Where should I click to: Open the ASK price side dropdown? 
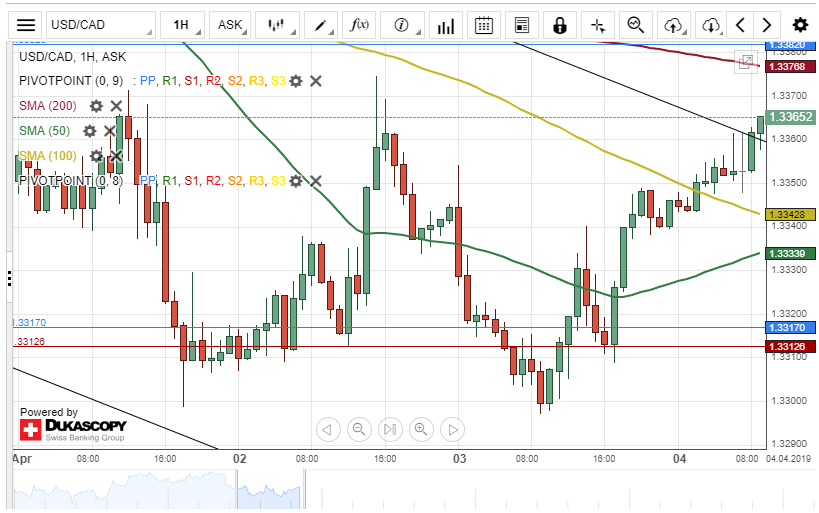pos(230,25)
